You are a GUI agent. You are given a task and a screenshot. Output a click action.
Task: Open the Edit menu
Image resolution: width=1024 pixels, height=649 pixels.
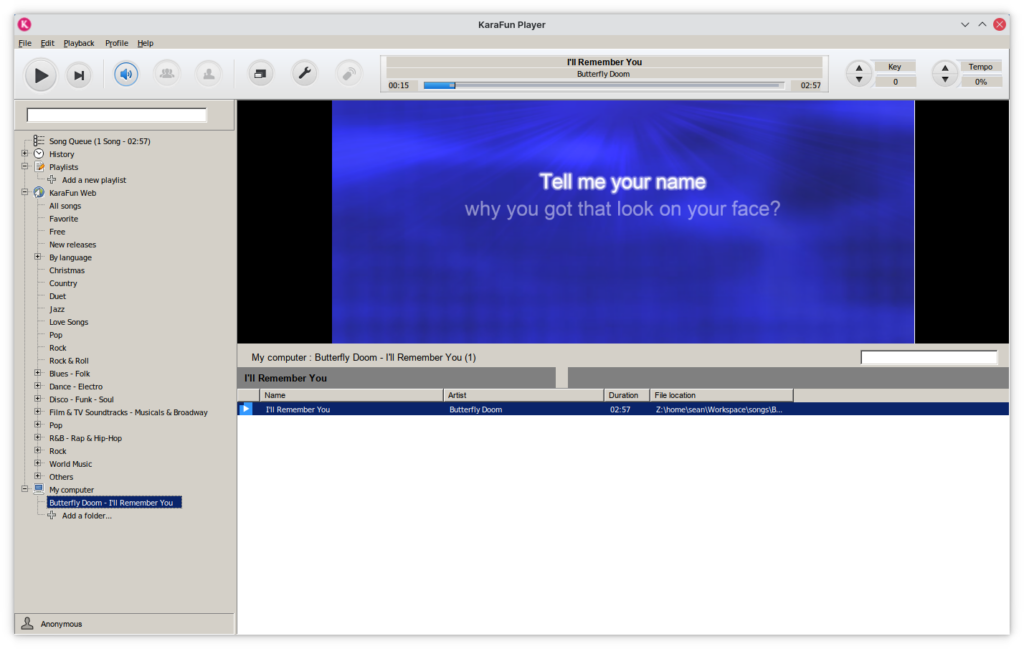[47, 43]
